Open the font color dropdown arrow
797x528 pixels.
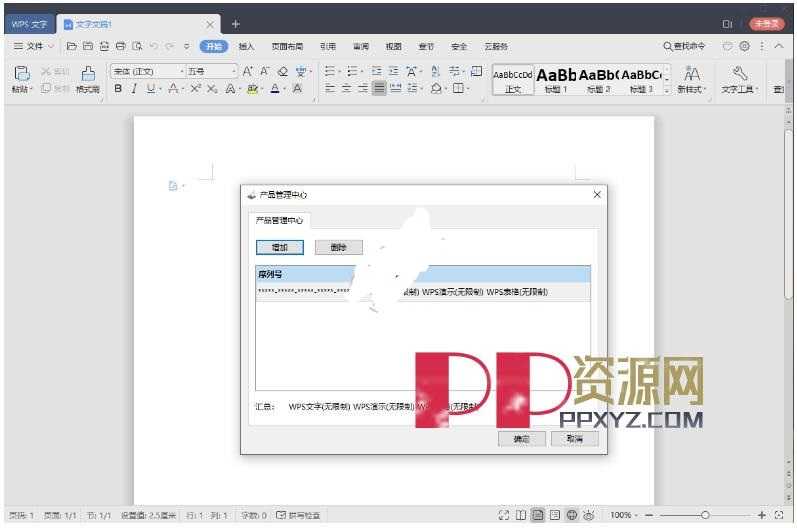(284, 89)
